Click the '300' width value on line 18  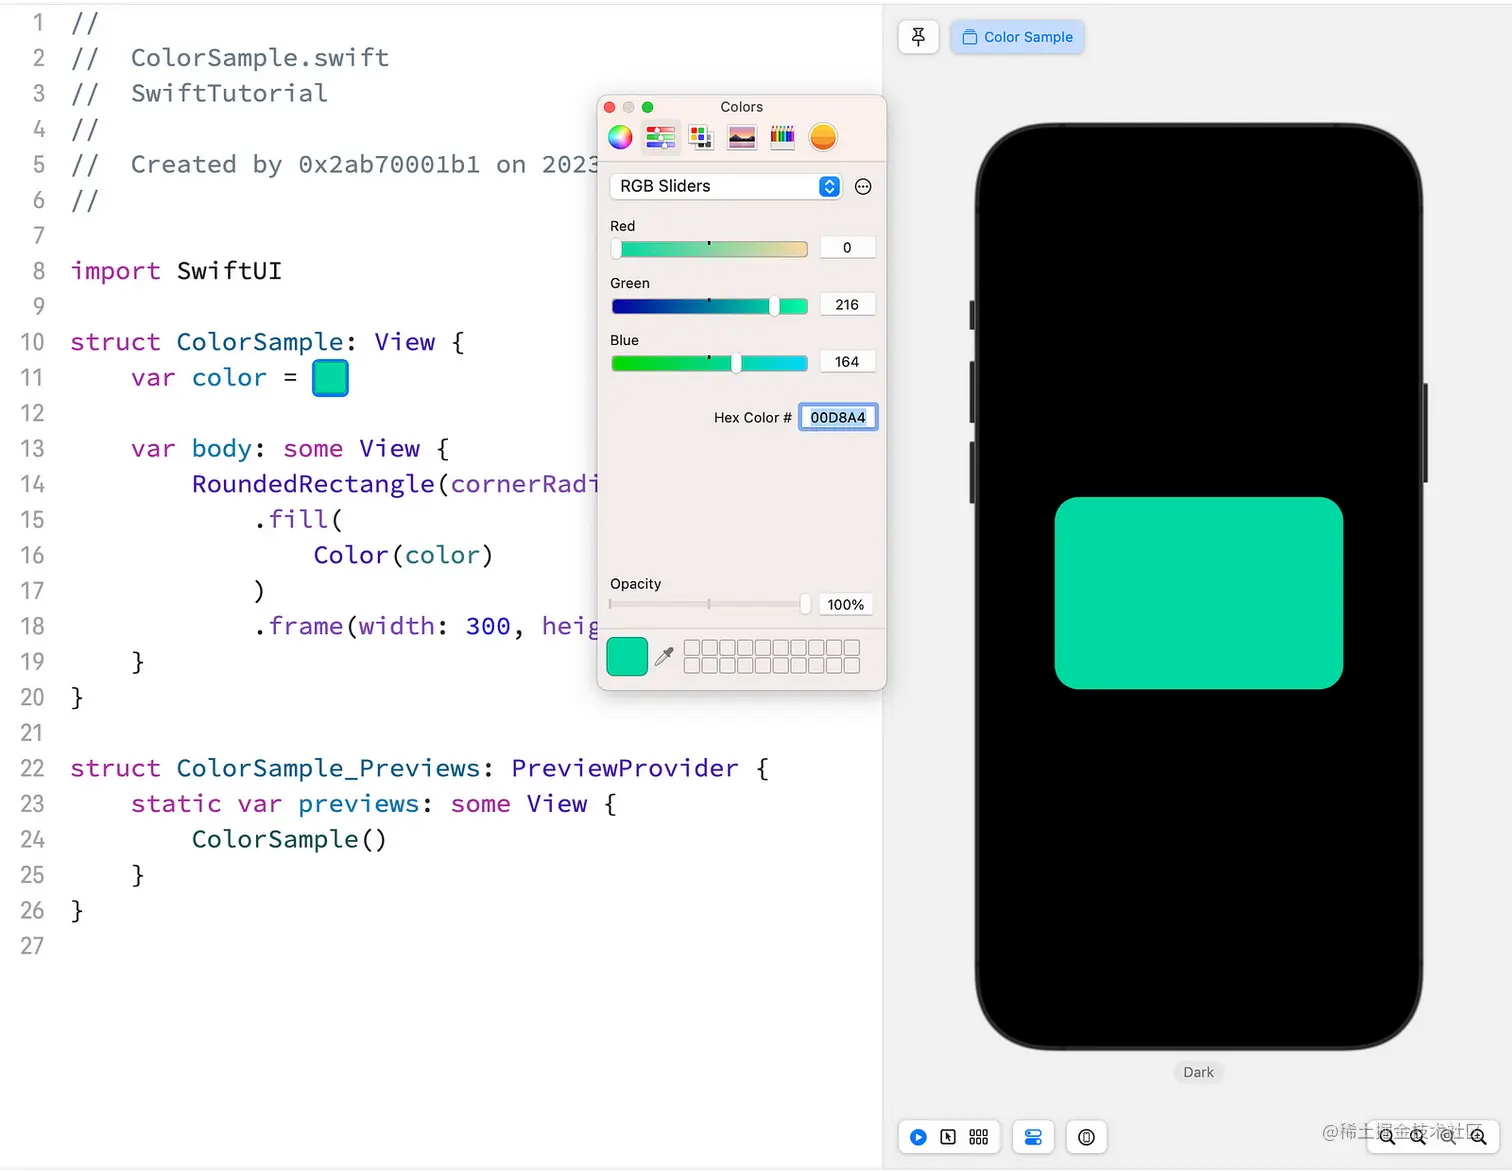[x=488, y=626]
